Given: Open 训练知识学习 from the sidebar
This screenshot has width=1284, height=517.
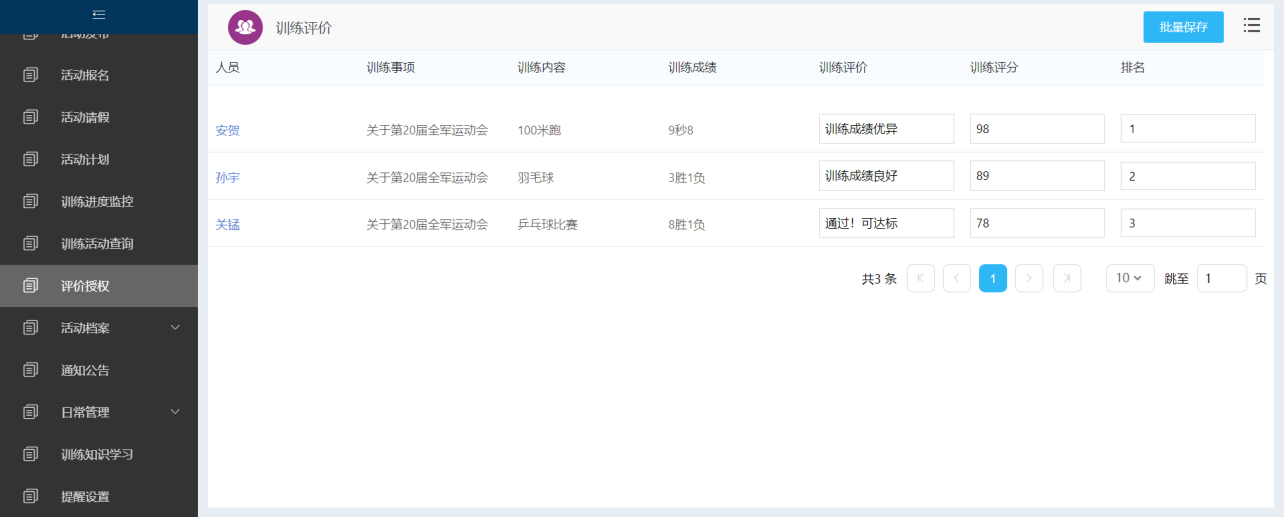Looking at the screenshot, I should (97, 454).
